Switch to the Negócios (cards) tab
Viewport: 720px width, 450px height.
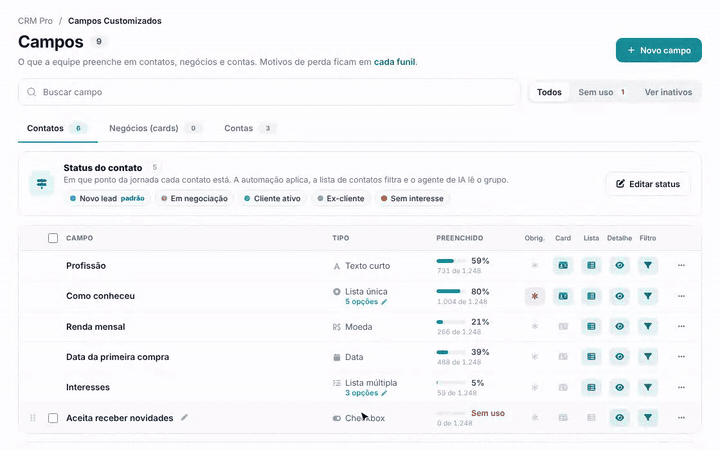(x=155, y=128)
